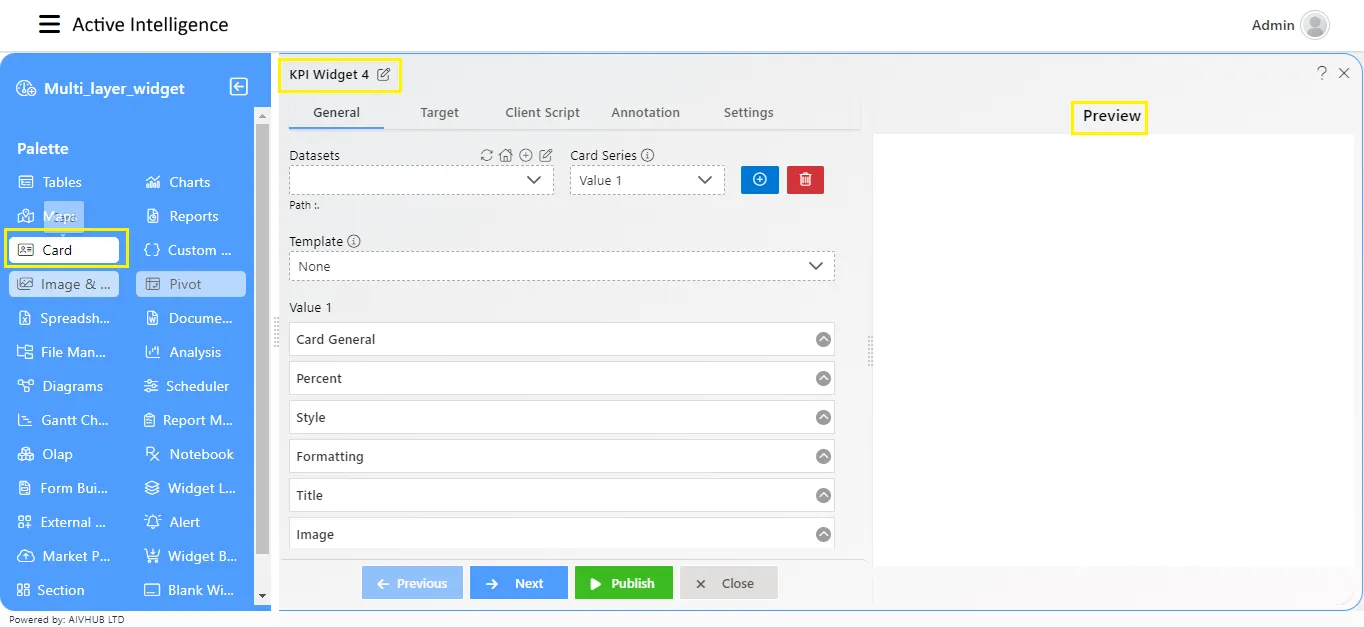Publish the KPI widget

pyautogui.click(x=623, y=583)
